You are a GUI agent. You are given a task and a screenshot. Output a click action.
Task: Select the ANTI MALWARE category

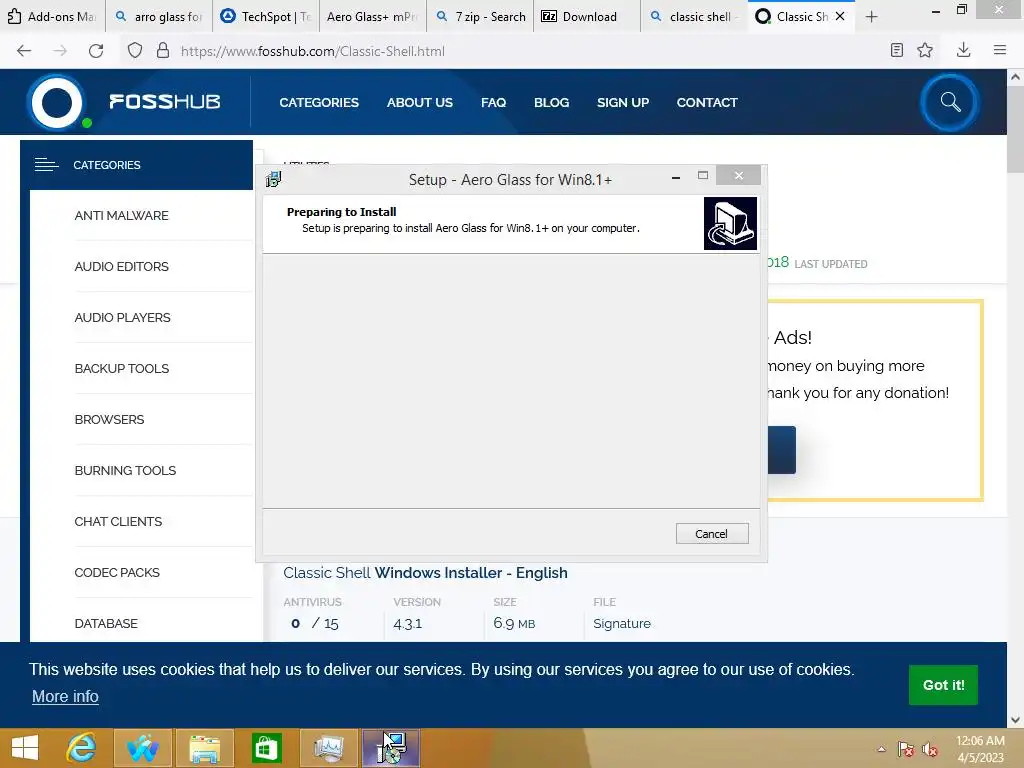121,216
